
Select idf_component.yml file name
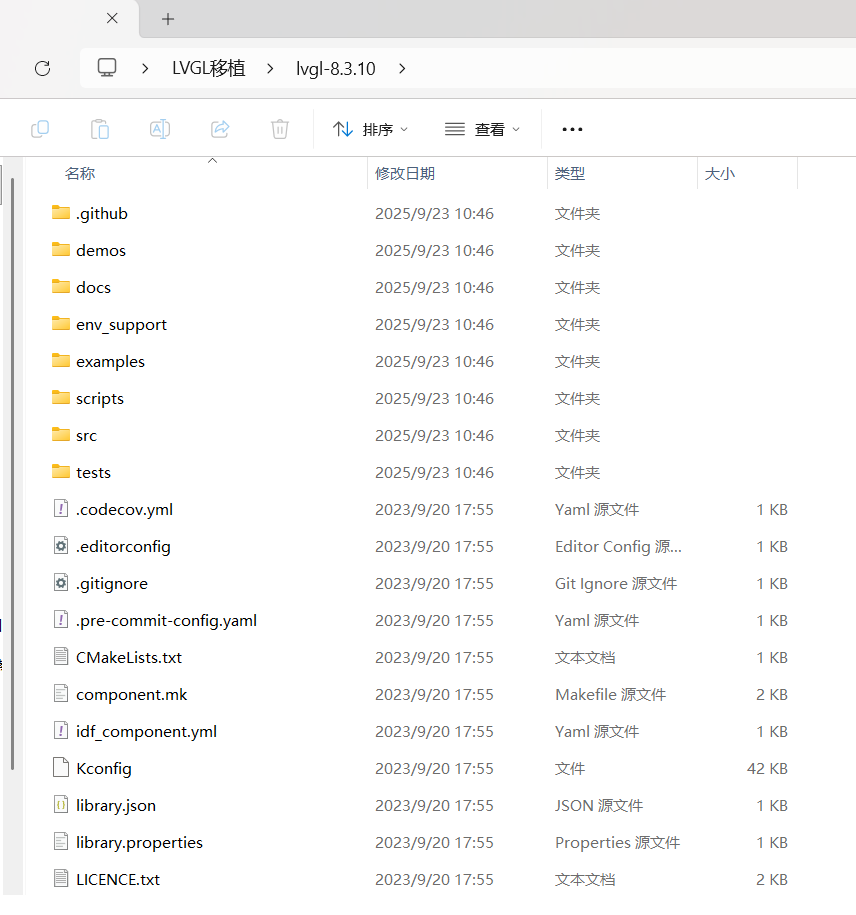point(146,732)
